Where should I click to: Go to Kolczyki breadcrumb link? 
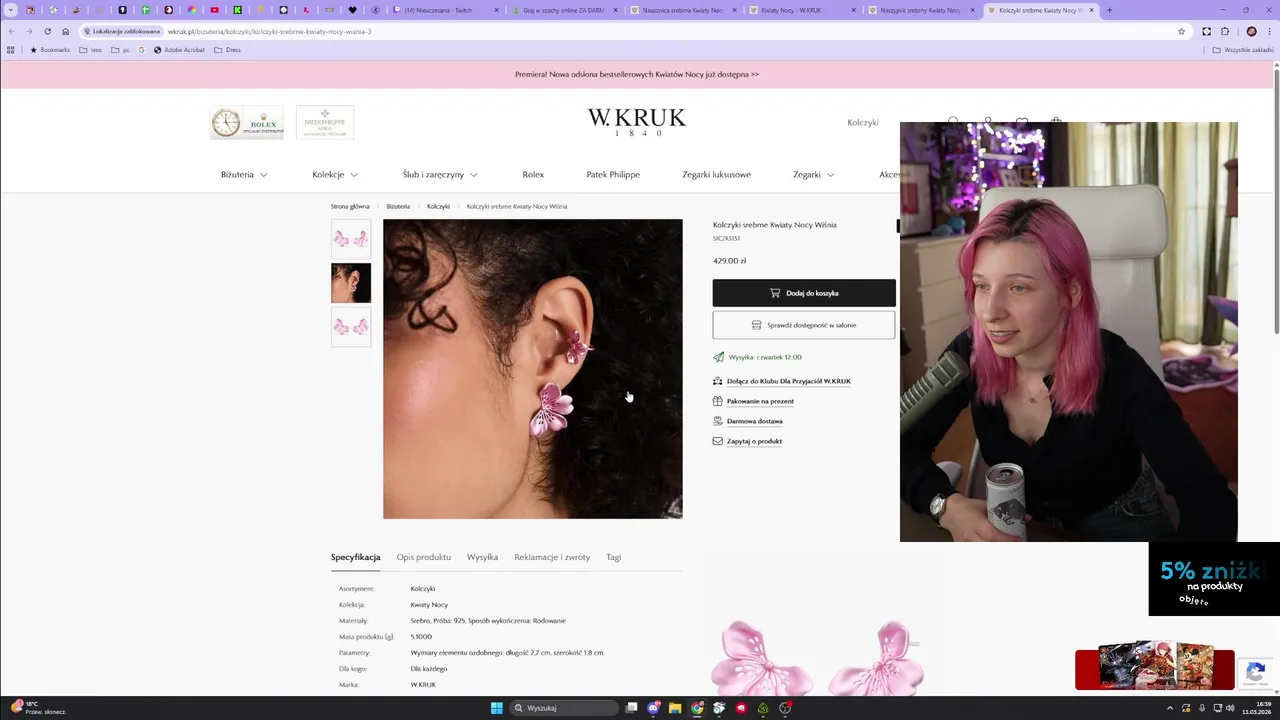point(438,206)
